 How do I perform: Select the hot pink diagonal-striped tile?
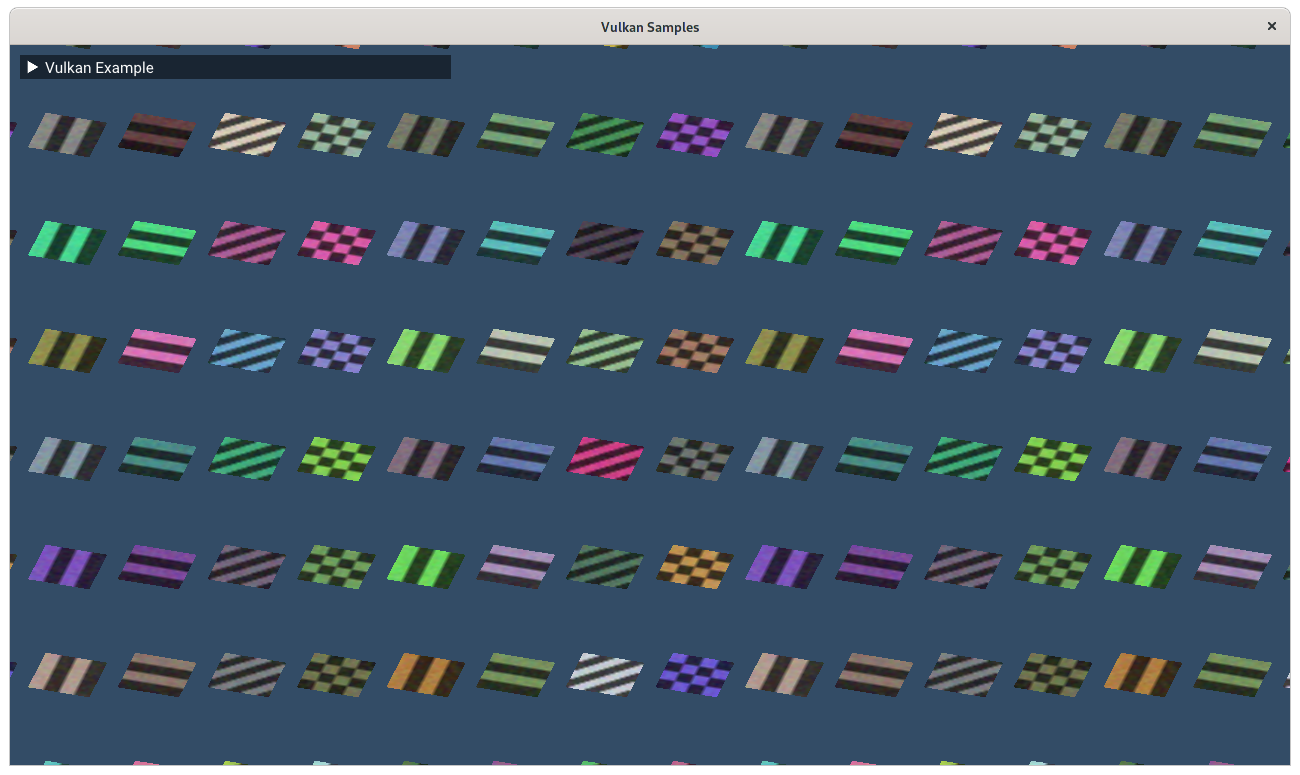[x=605, y=457]
